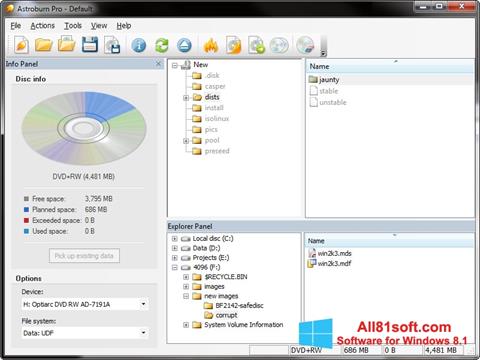Expand the pool folder node
The height and width of the screenshot is (360, 480).
[x=186, y=141]
